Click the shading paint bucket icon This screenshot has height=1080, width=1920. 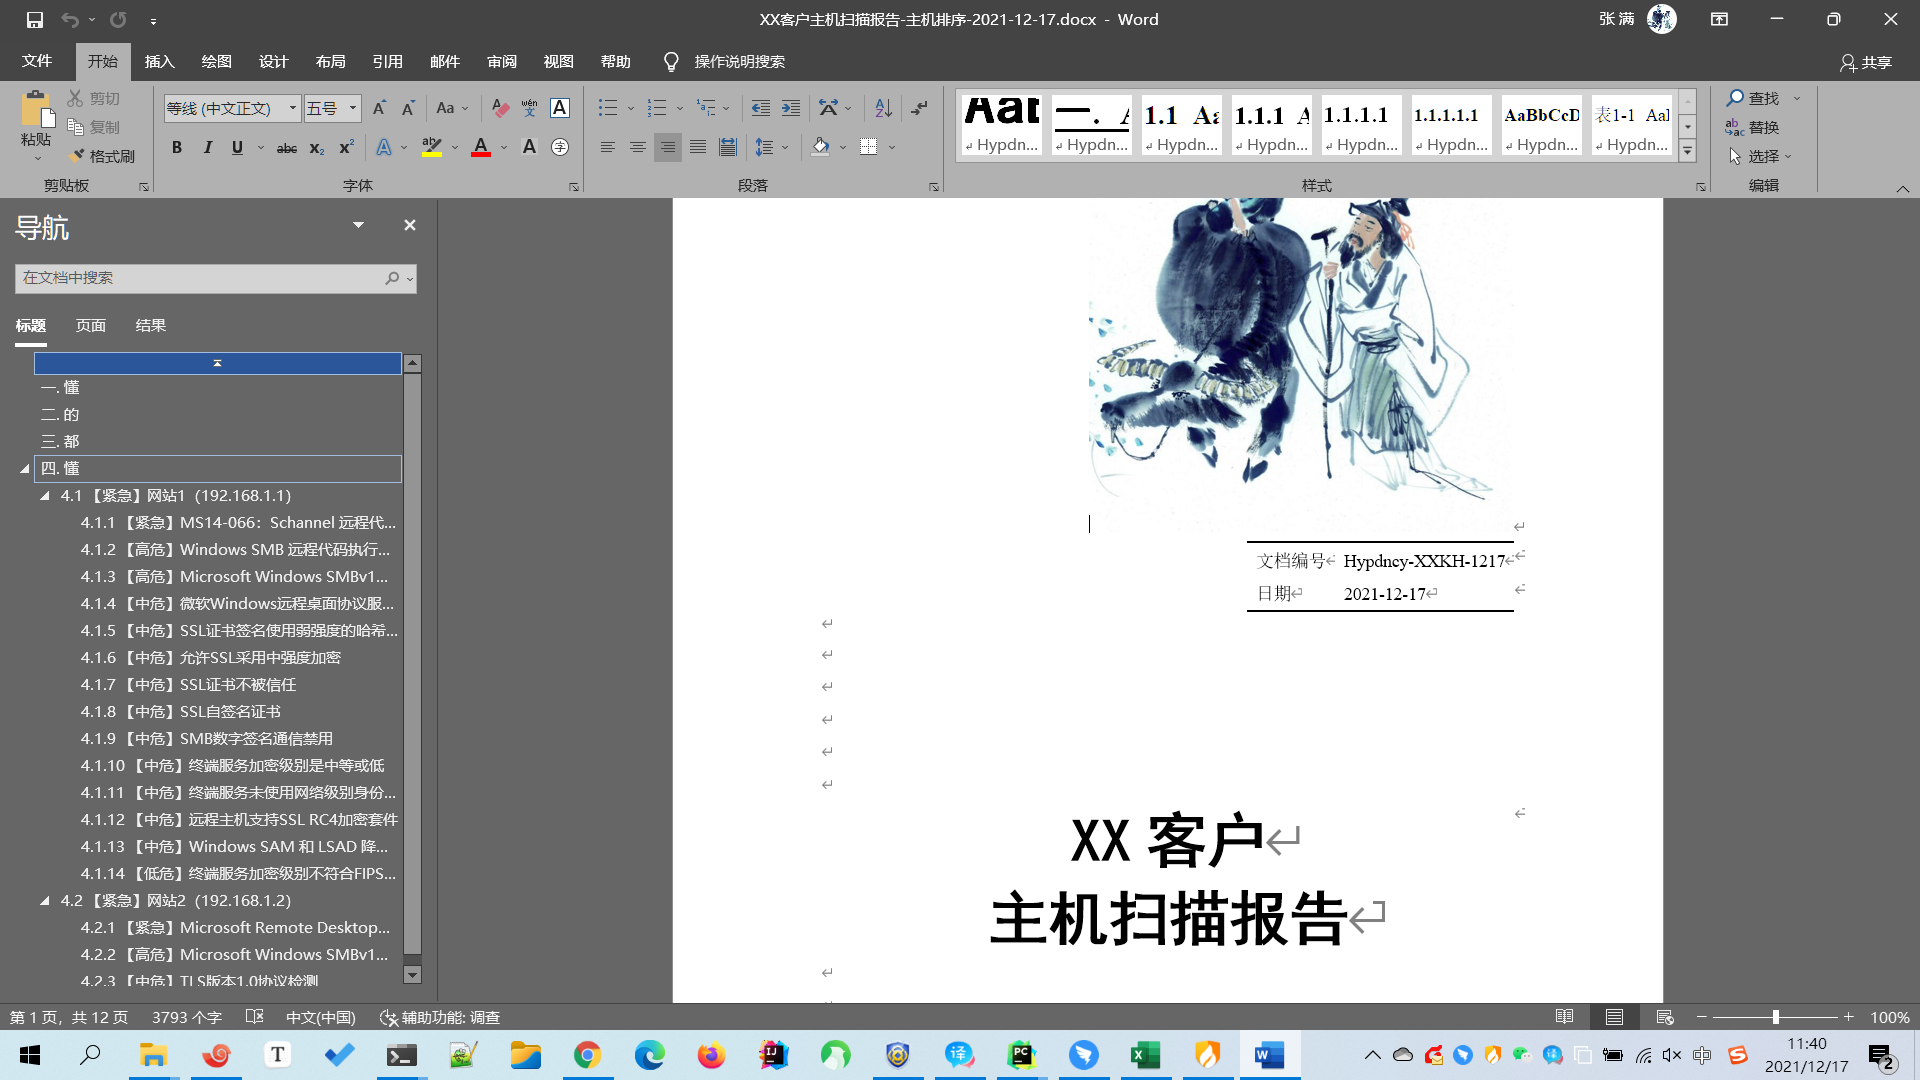[x=820, y=147]
